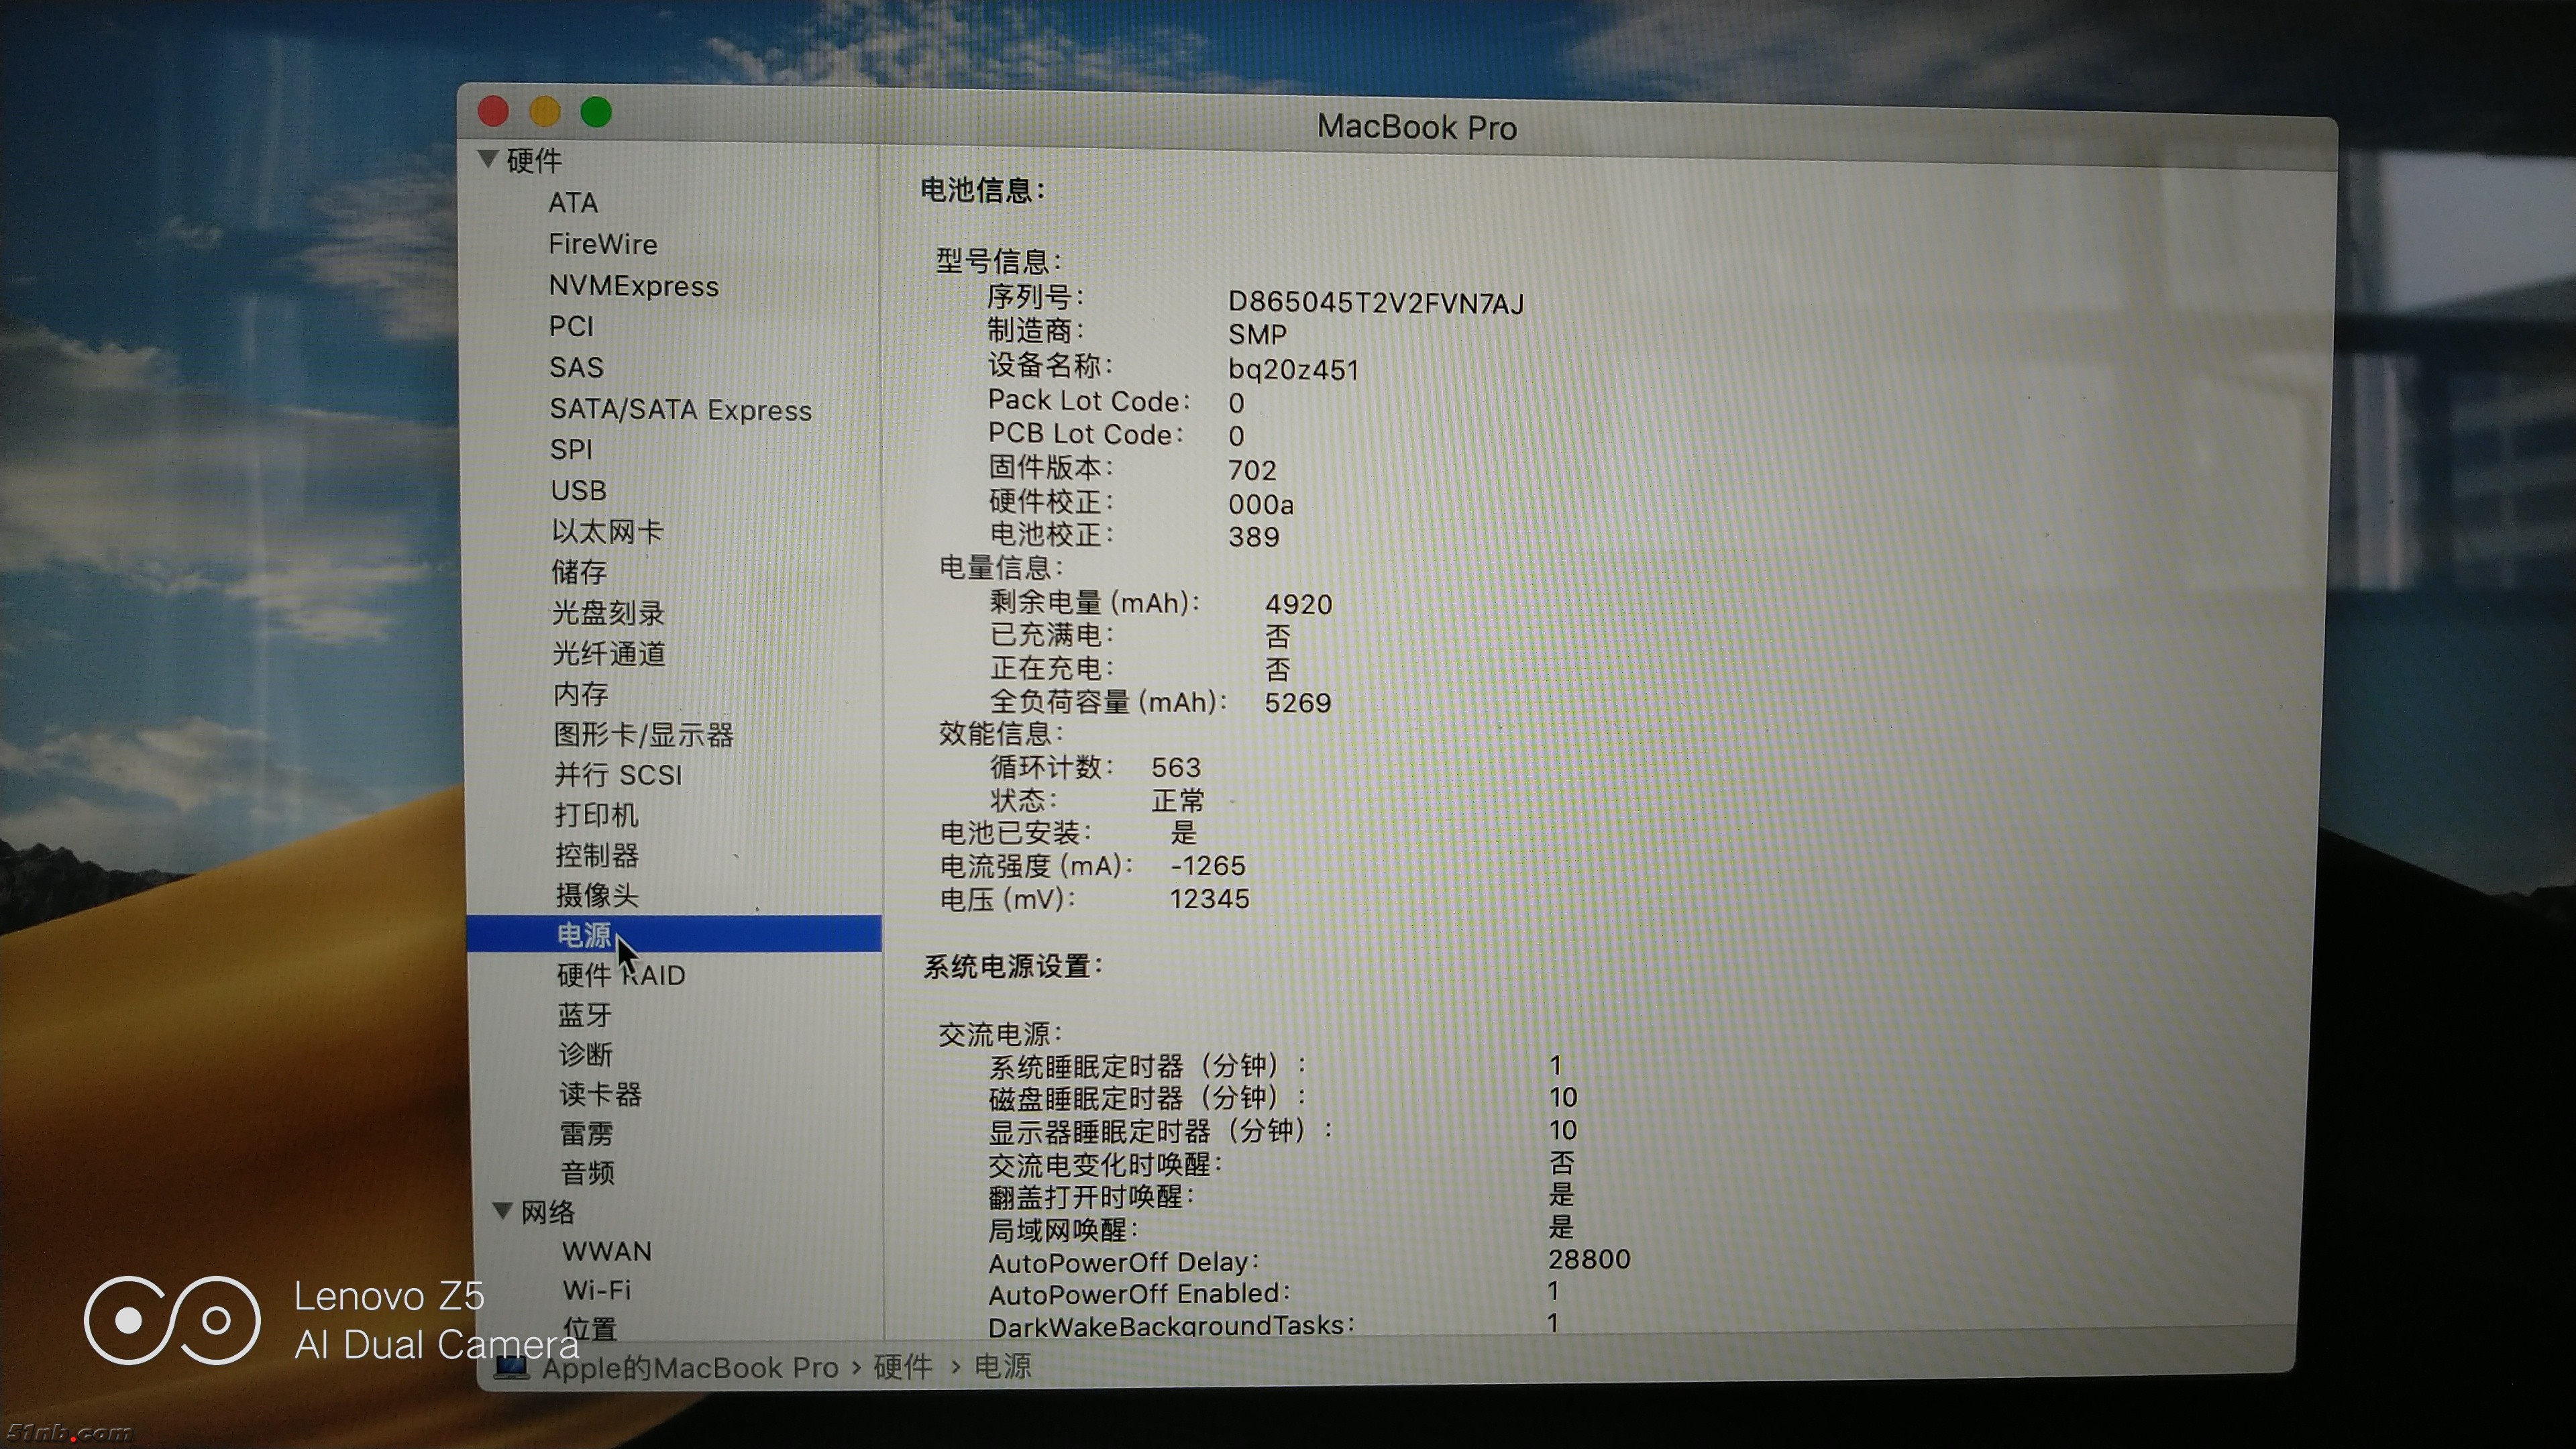Select the 电源 power item
This screenshot has height=1449, width=2576.
tap(584, 935)
